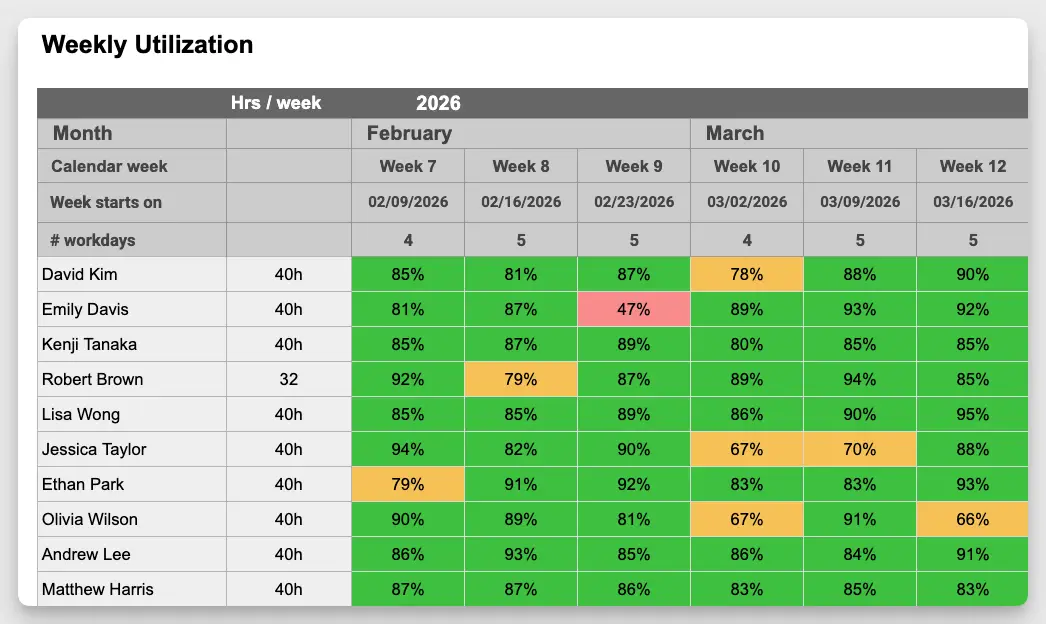Click the 2026 year header
Screen dimensions: 1046x624
point(438,103)
